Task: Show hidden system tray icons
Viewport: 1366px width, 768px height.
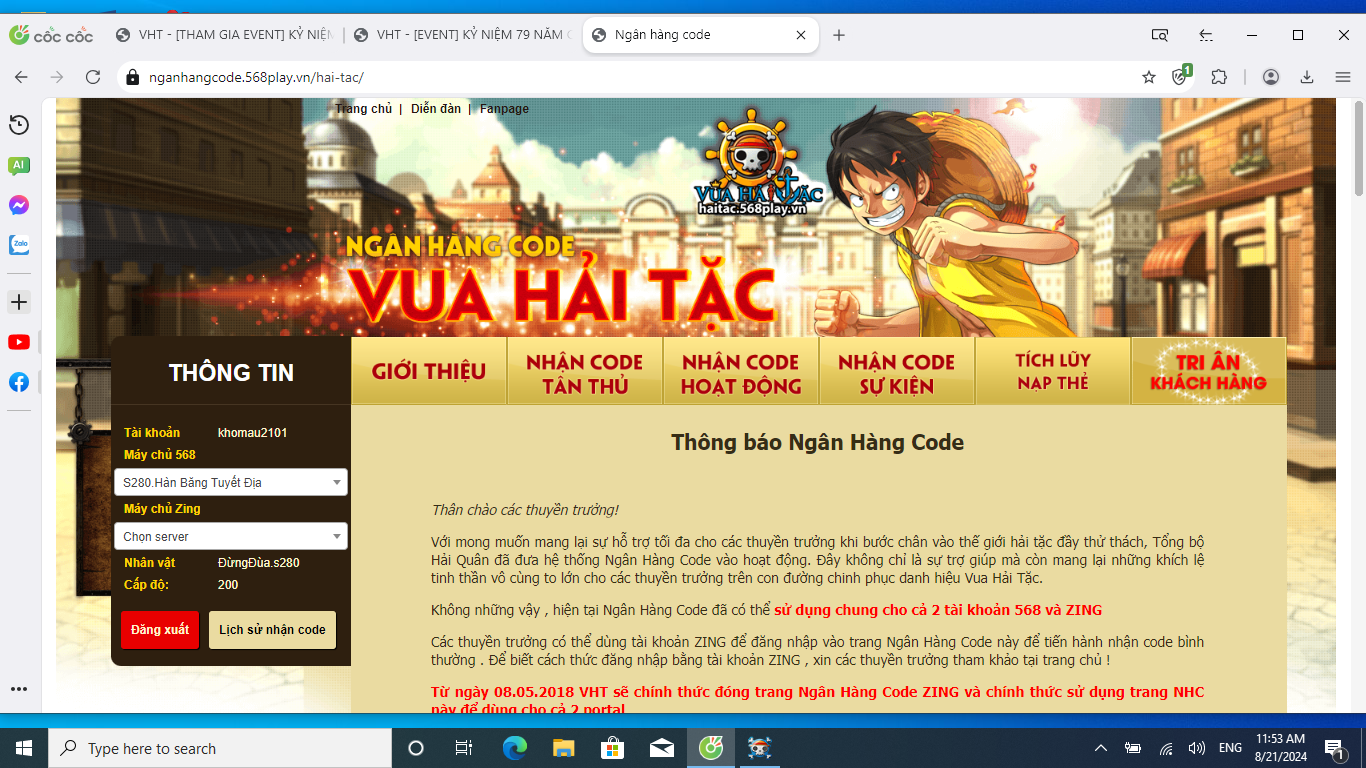Action: tap(1101, 748)
